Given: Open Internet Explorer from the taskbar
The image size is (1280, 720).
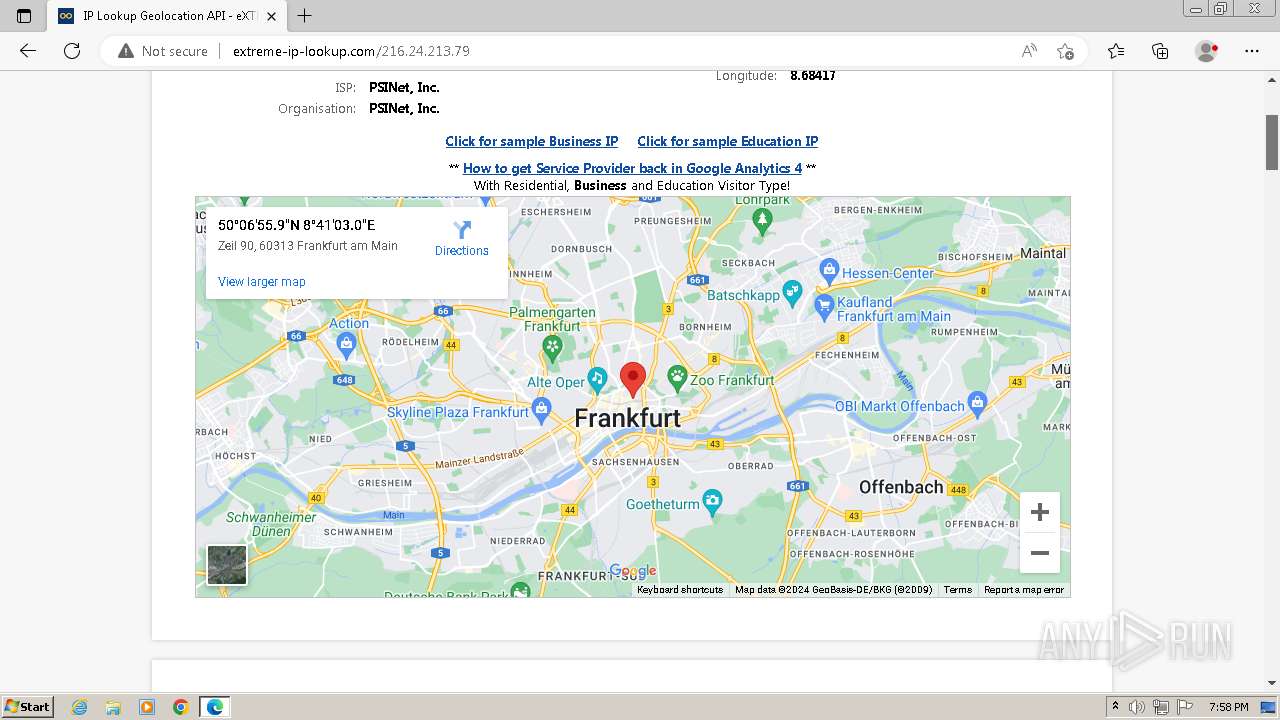Looking at the screenshot, I should [80, 707].
